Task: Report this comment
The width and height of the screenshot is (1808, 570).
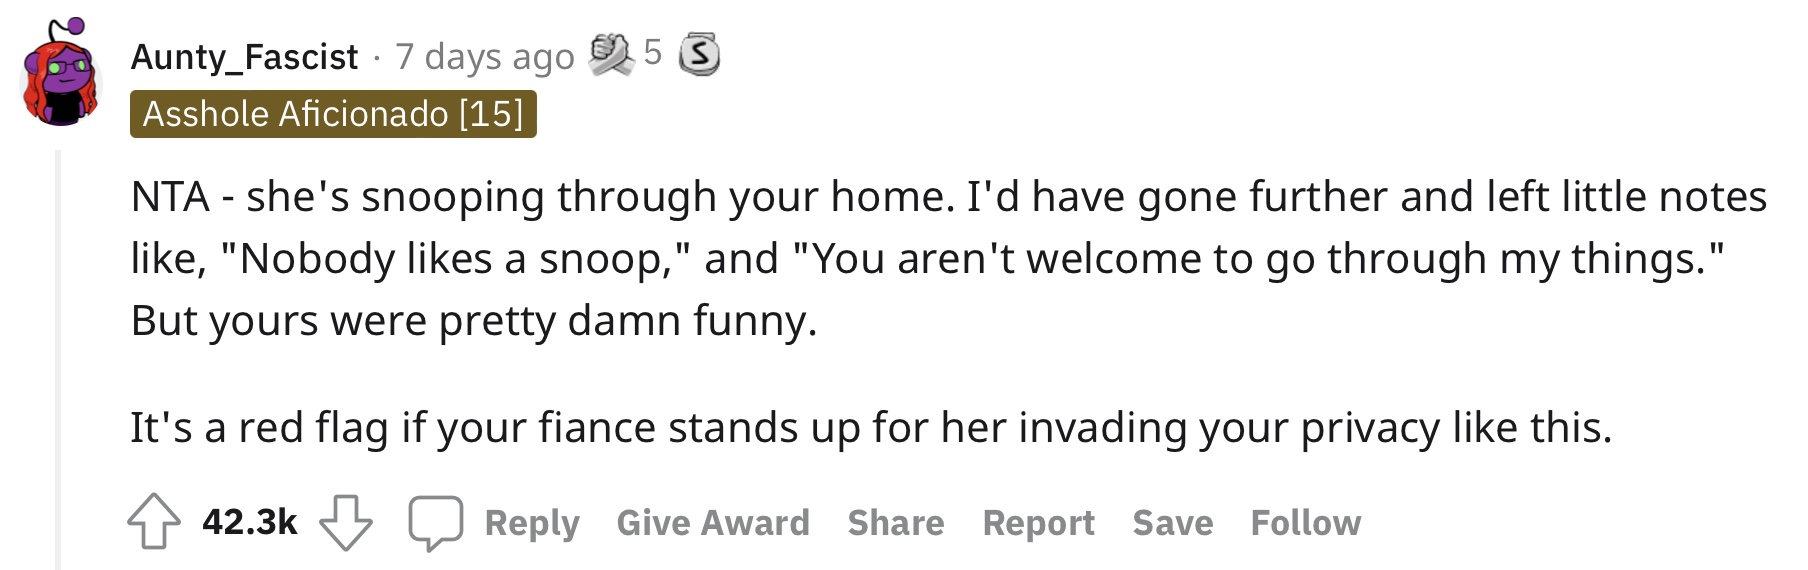Action: [x=1039, y=523]
